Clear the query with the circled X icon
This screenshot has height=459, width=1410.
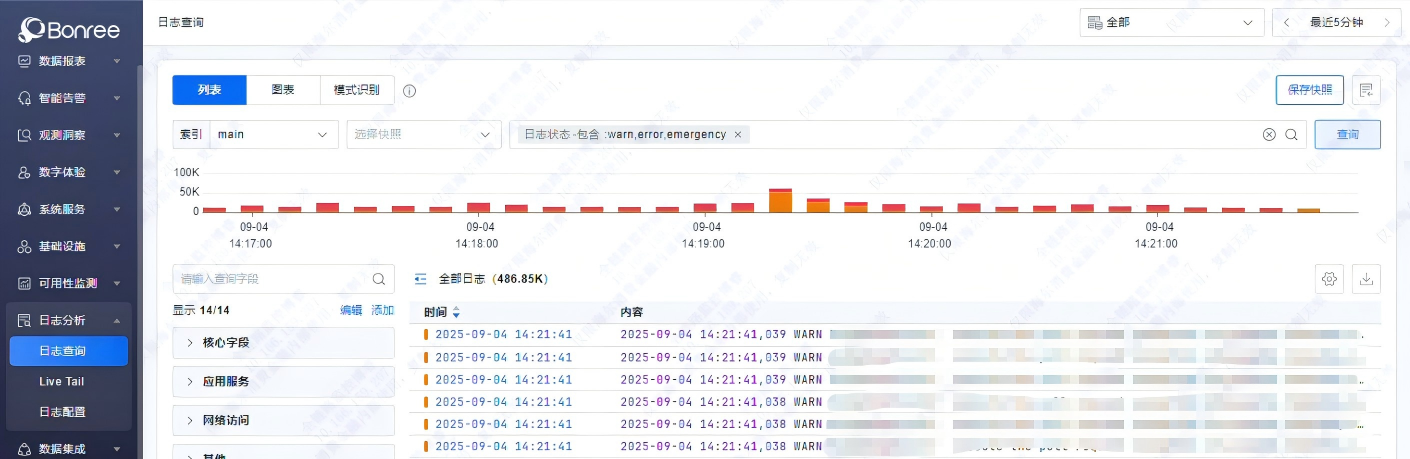(x=1269, y=135)
